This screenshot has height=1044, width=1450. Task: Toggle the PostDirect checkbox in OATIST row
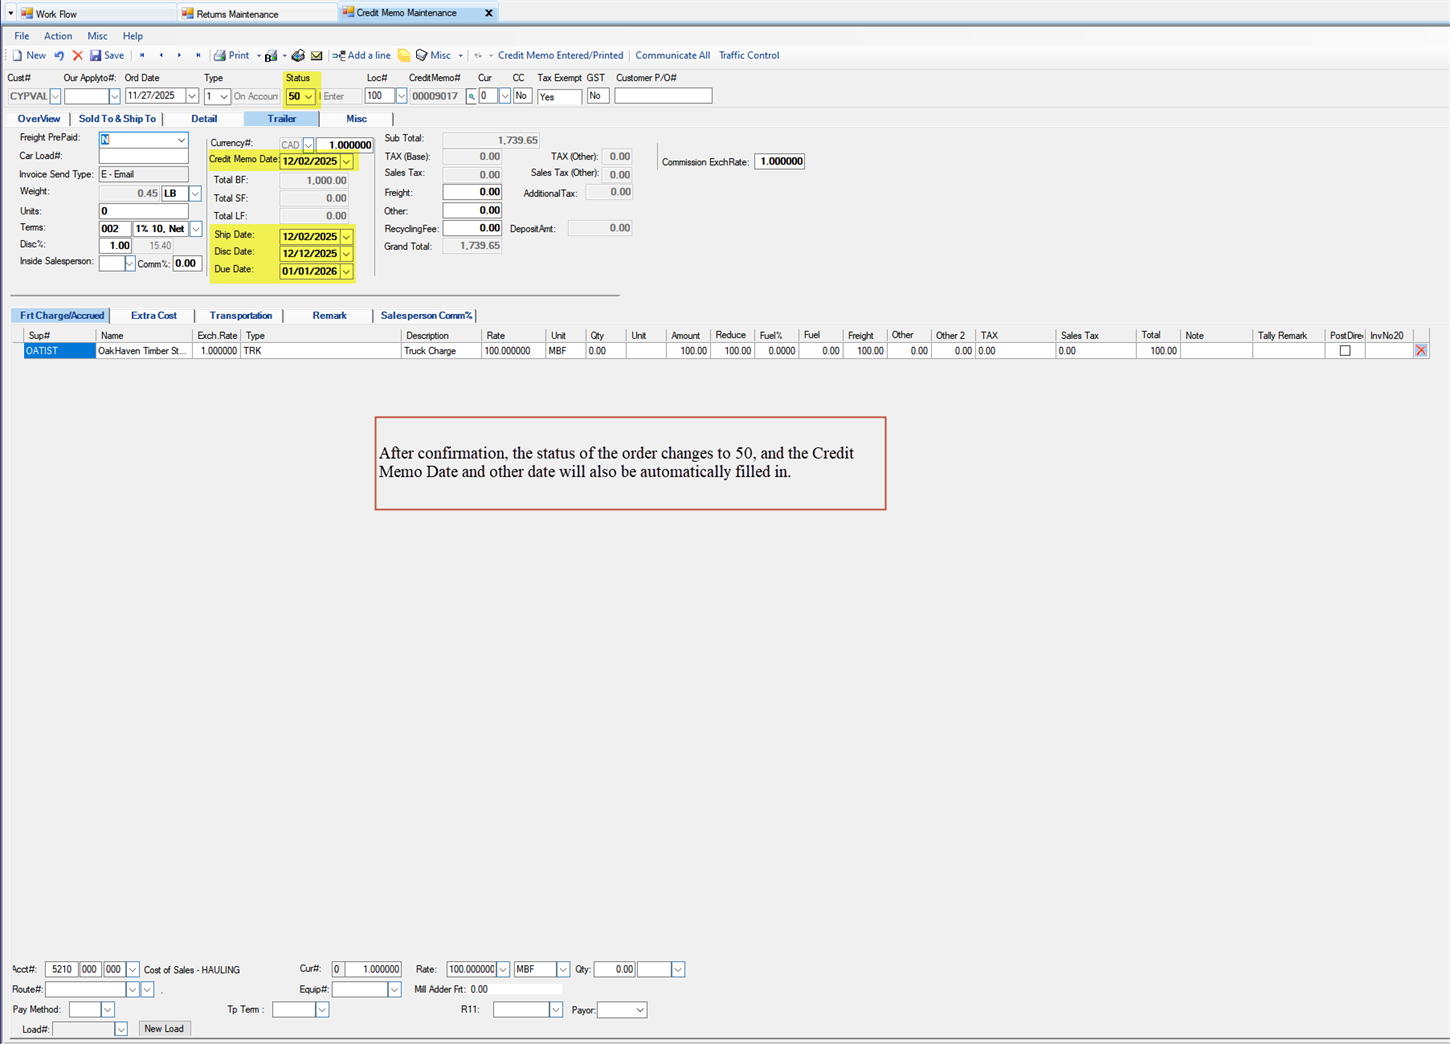pyautogui.click(x=1345, y=351)
